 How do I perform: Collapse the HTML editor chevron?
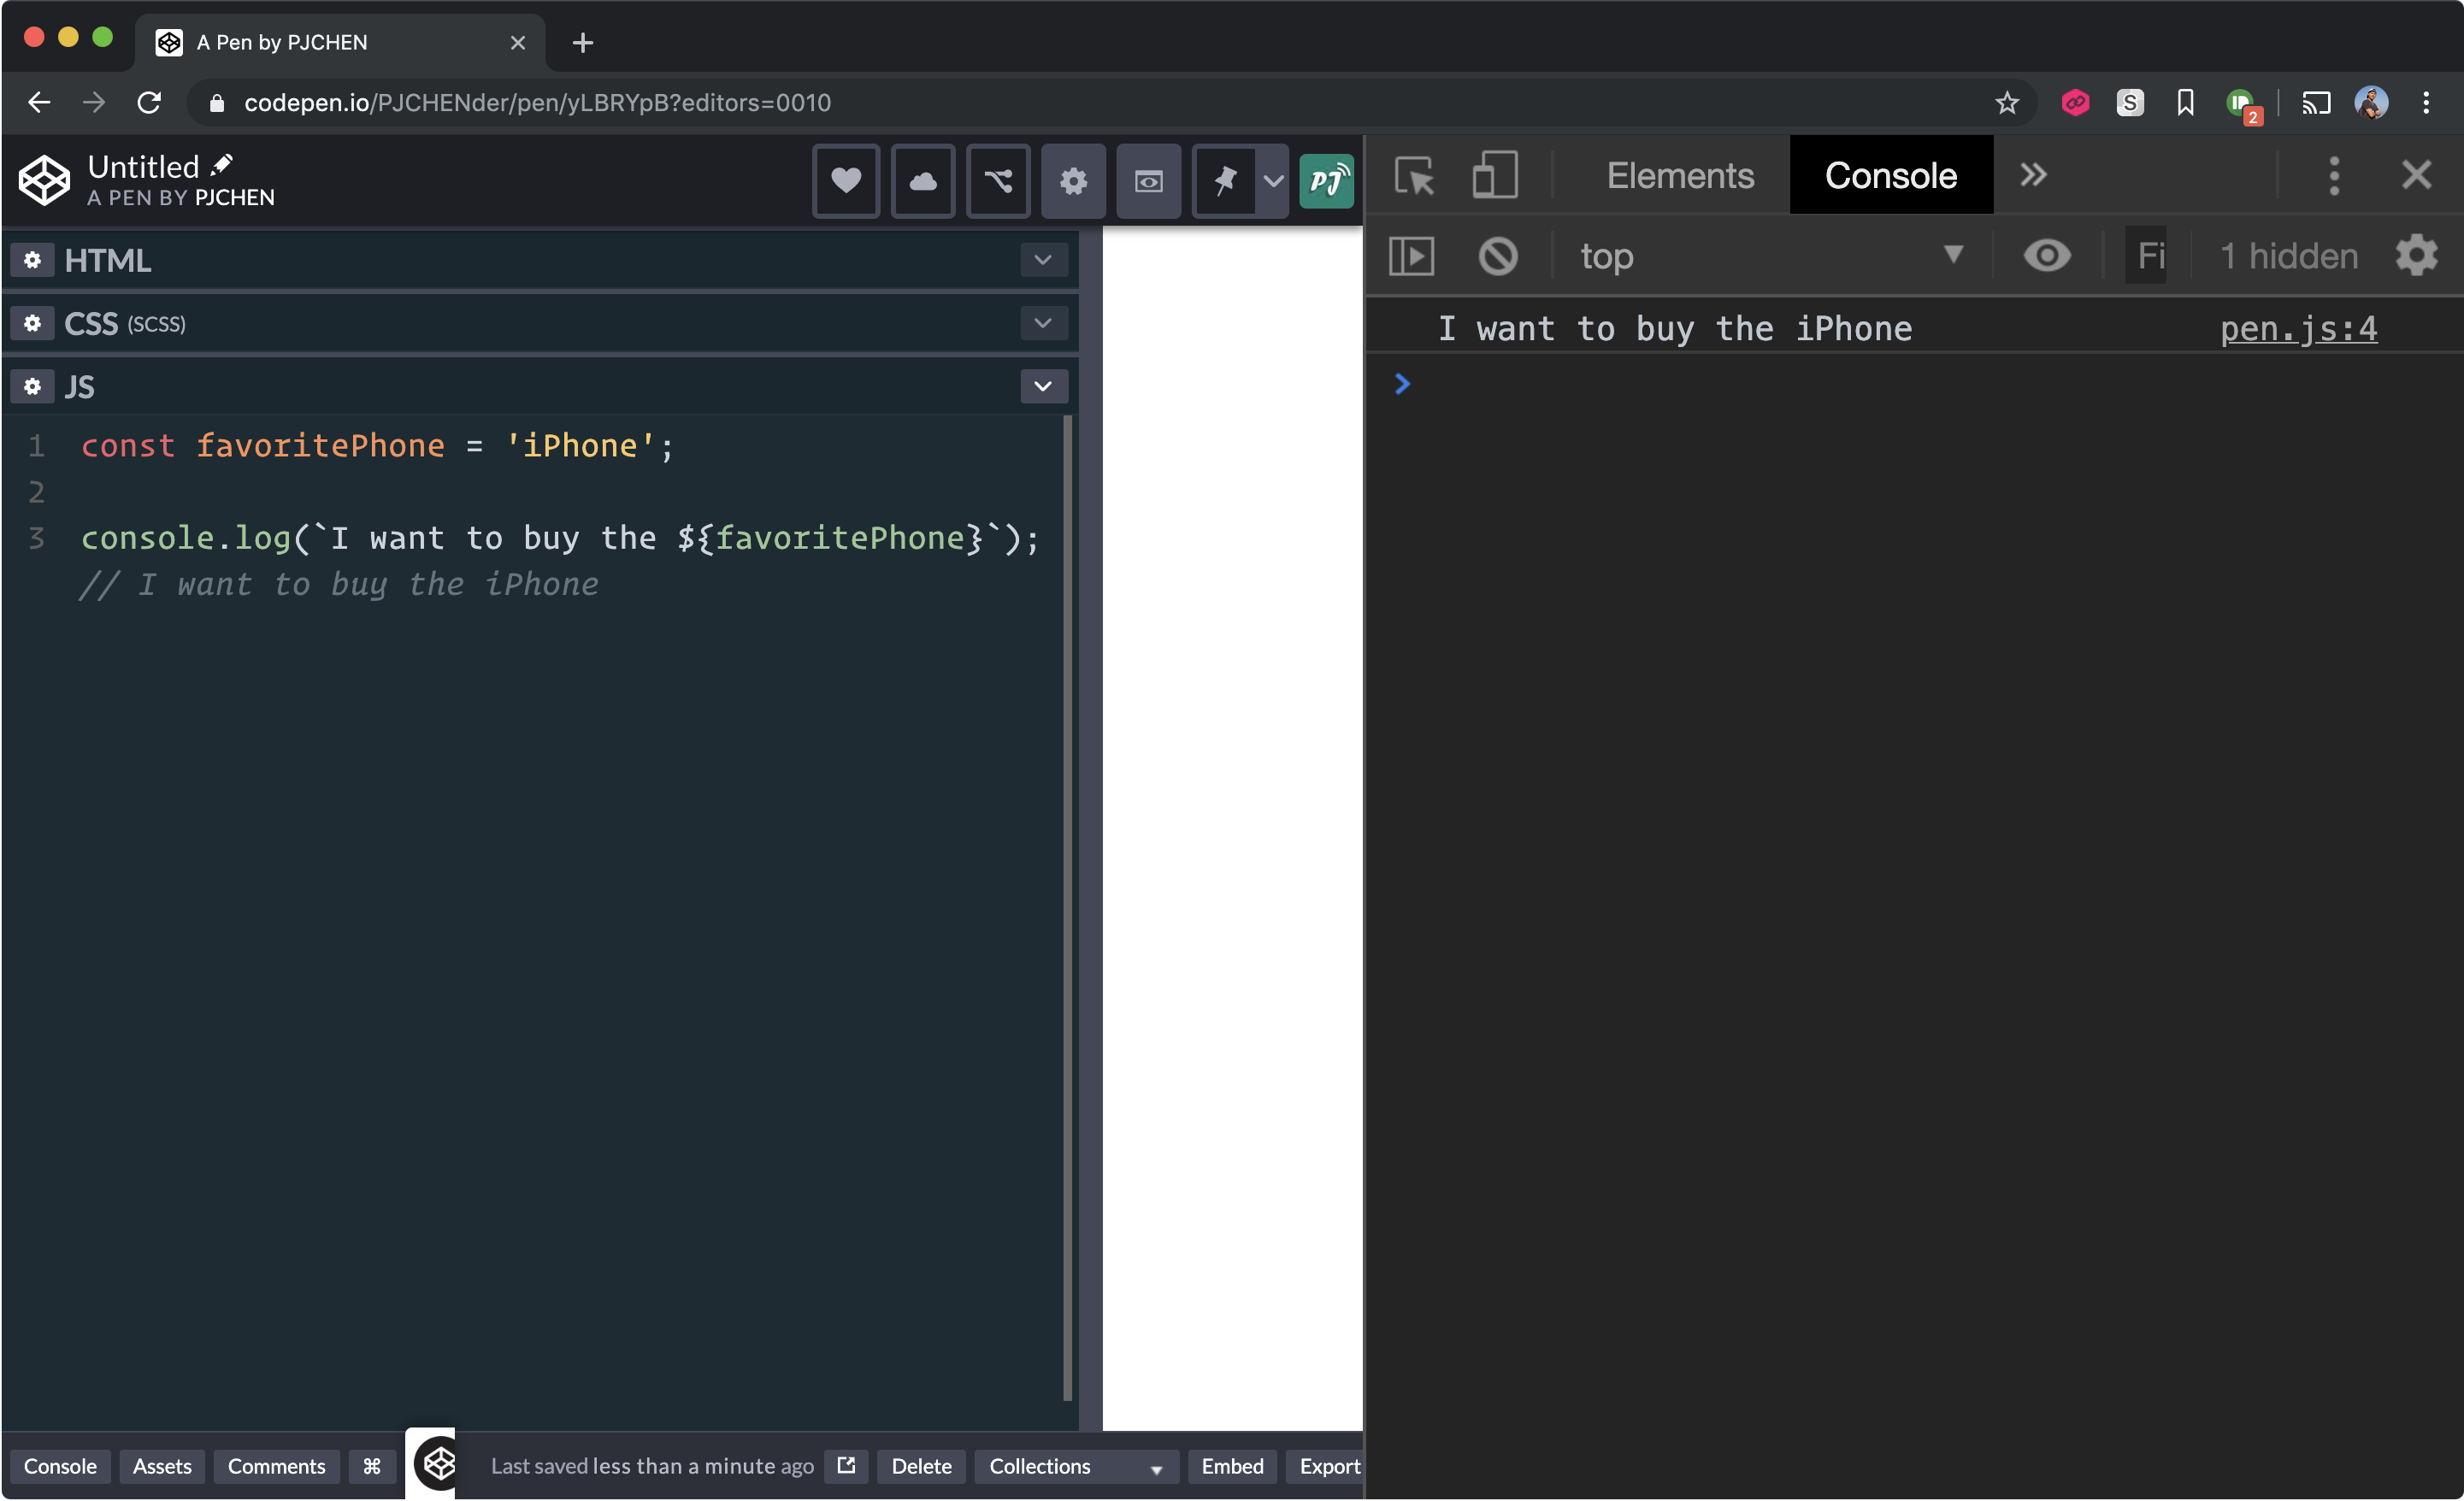[1043, 260]
